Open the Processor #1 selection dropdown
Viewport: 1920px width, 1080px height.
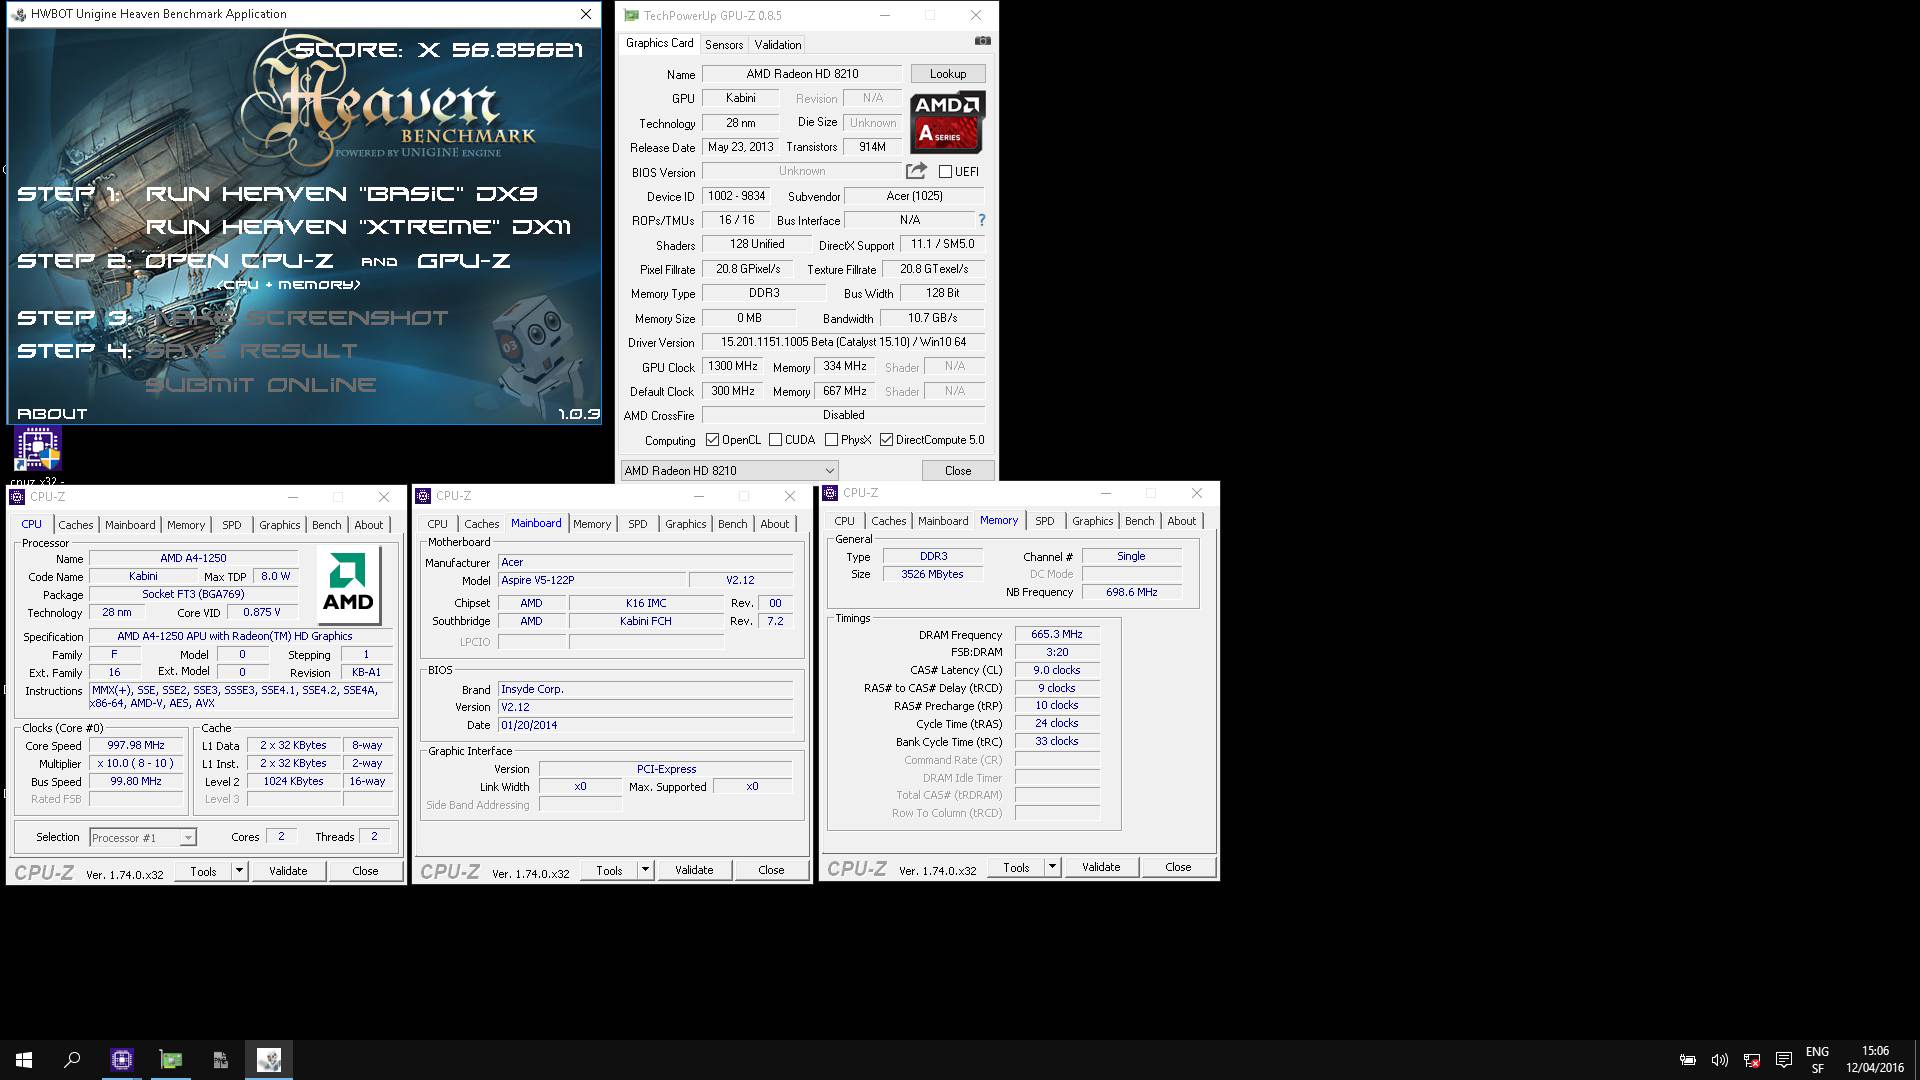(143, 838)
